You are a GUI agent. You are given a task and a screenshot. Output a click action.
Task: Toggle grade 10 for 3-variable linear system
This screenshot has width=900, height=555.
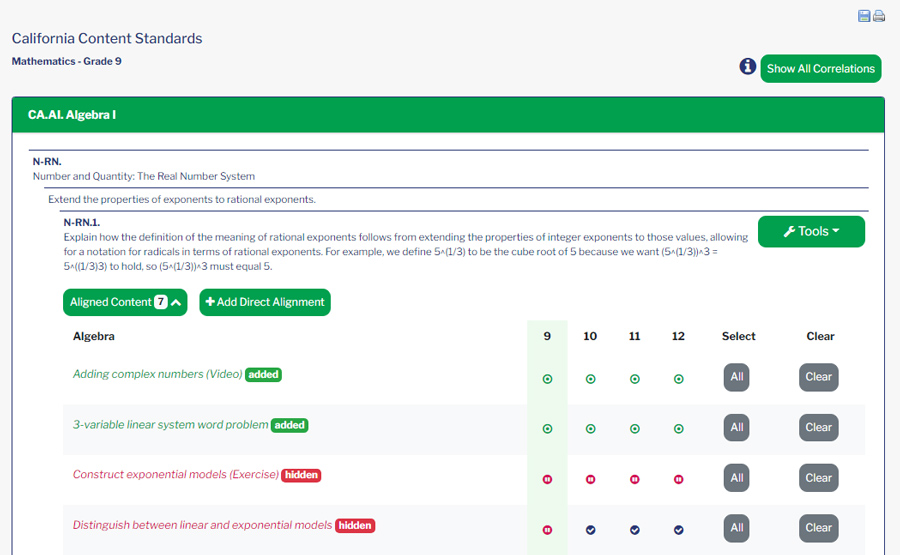(590, 429)
